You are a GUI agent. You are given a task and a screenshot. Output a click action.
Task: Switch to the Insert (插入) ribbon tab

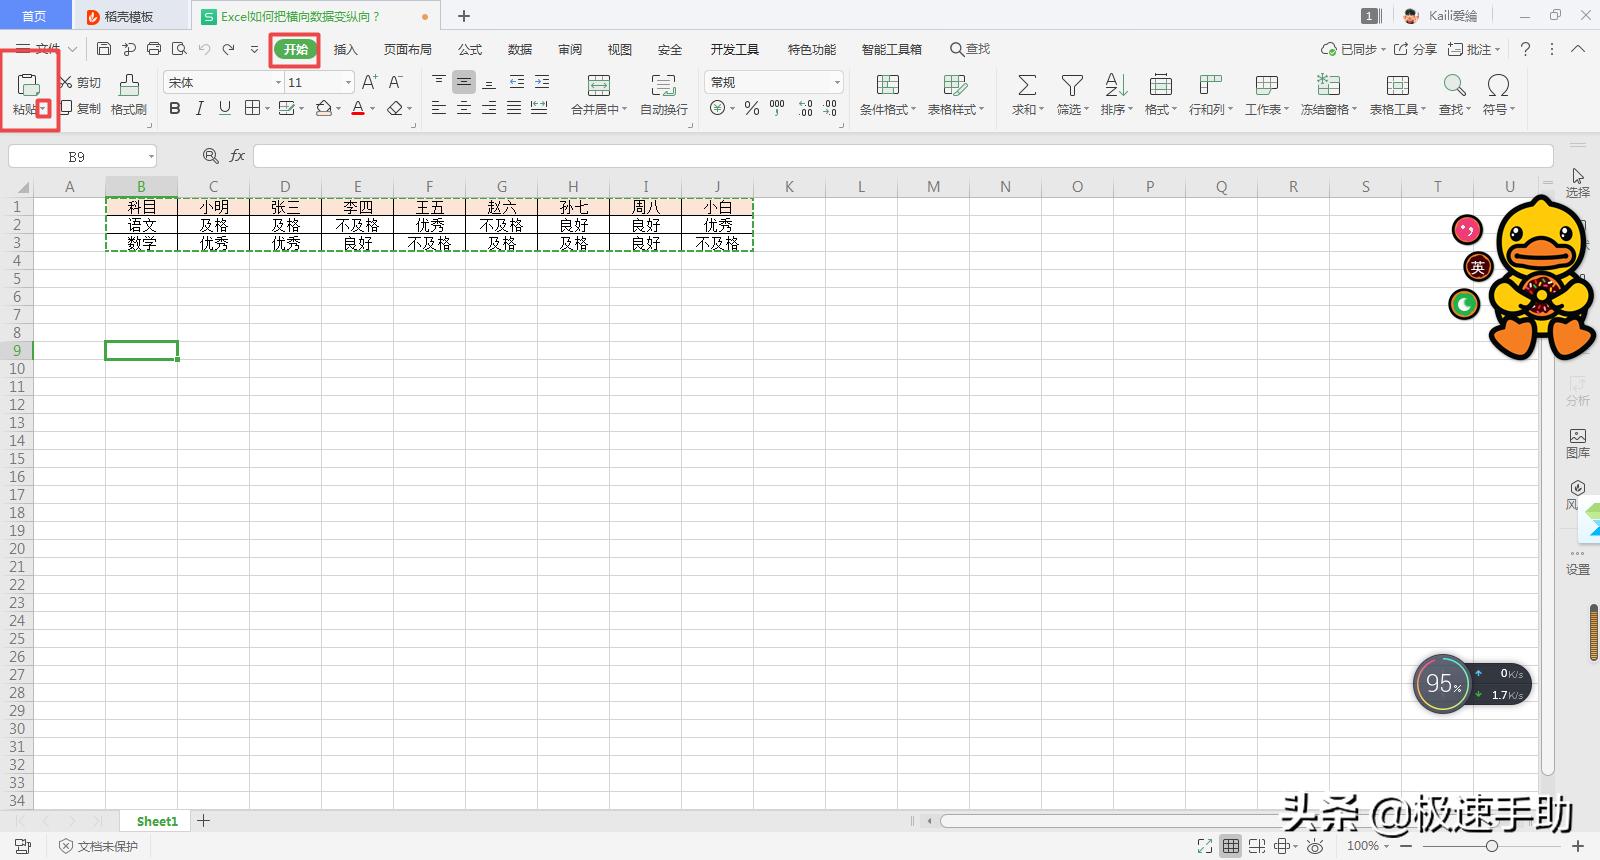click(x=345, y=49)
